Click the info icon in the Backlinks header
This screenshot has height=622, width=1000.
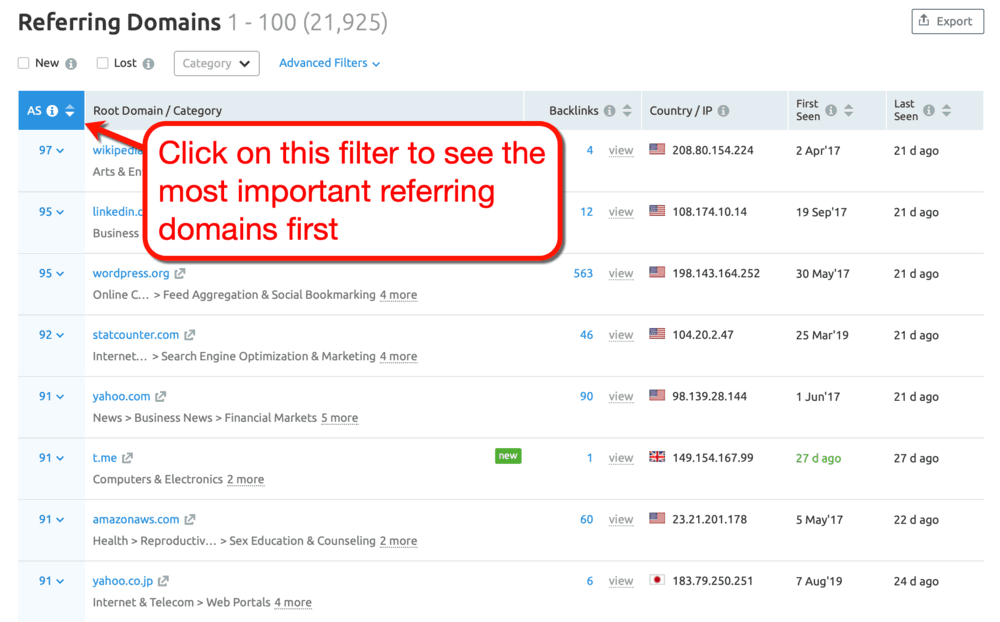click(x=610, y=110)
